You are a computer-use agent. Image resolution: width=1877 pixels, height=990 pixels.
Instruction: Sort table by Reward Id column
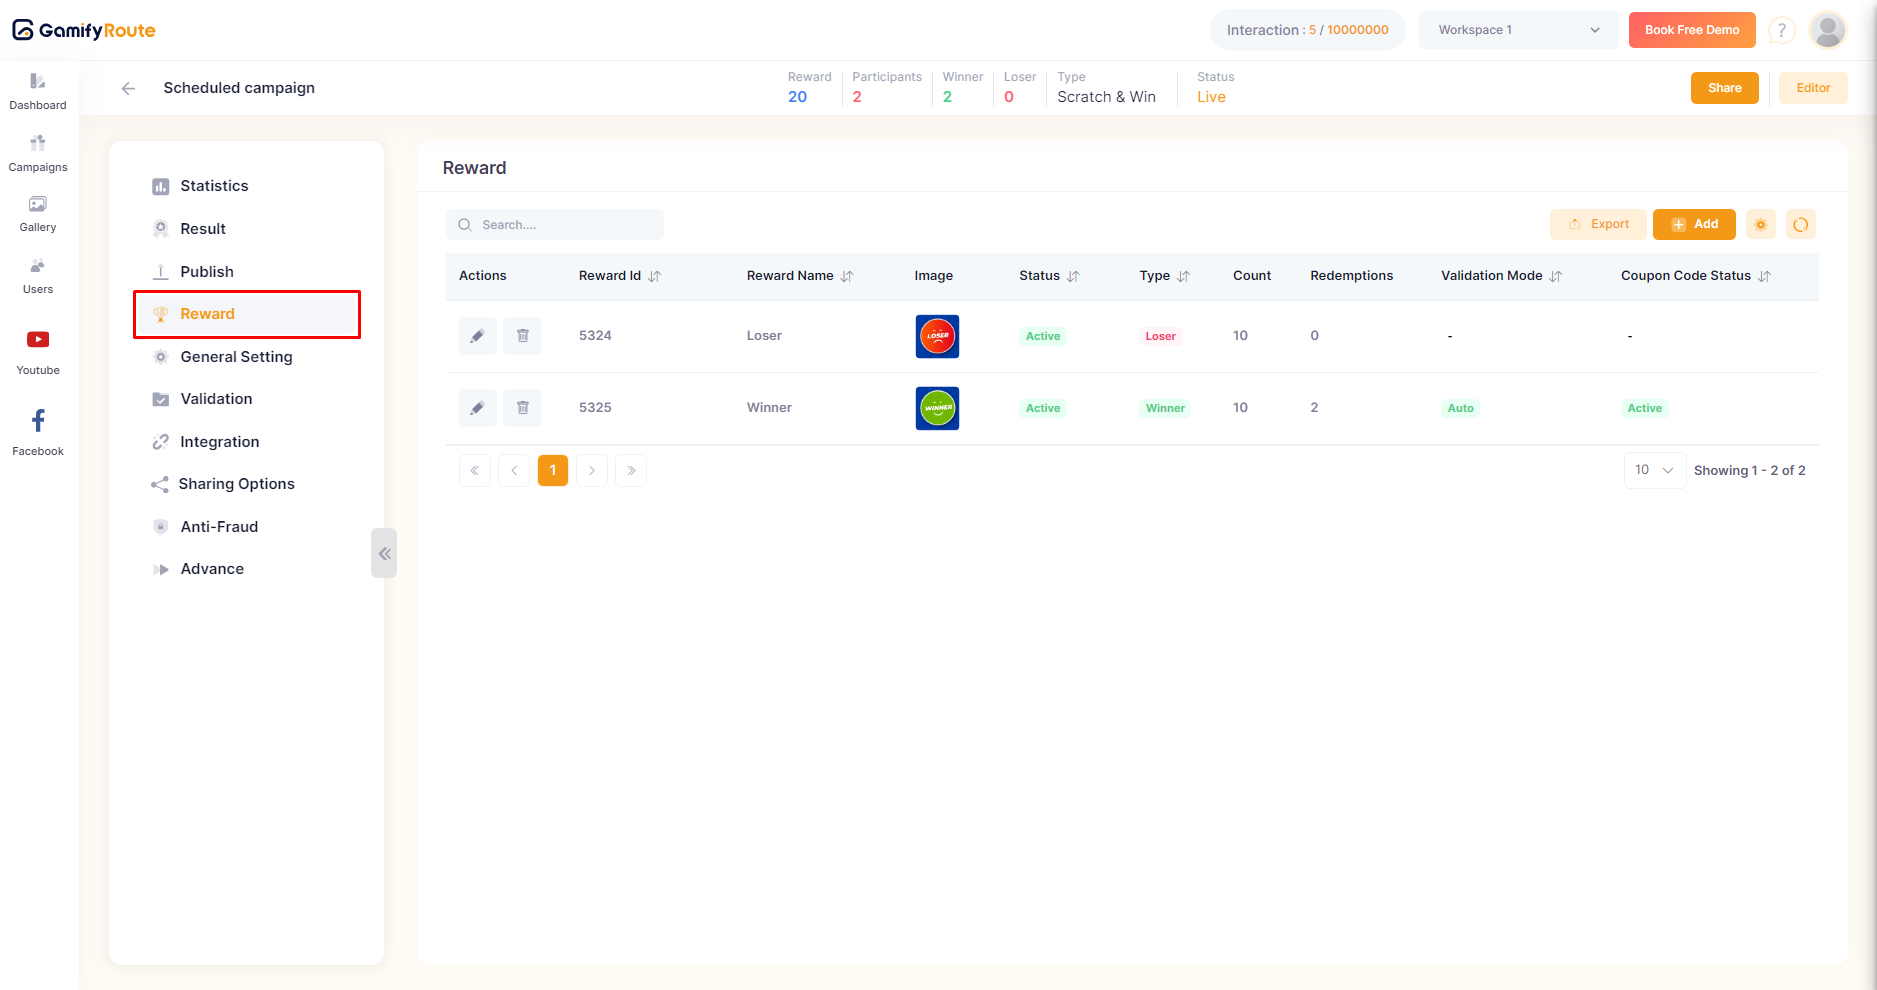pyautogui.click(x=654, y=276)
